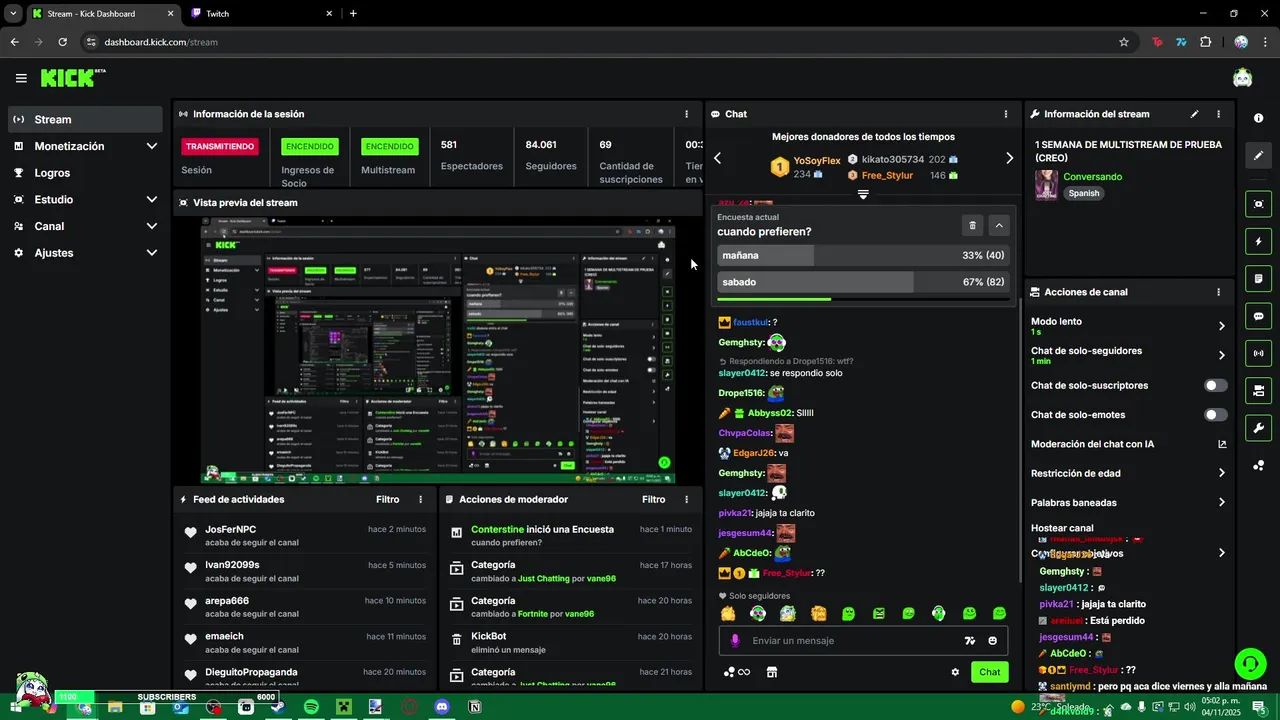Open the hamburger sidebar menu
Screen dimensions: 1280x720
coord(21,78)
